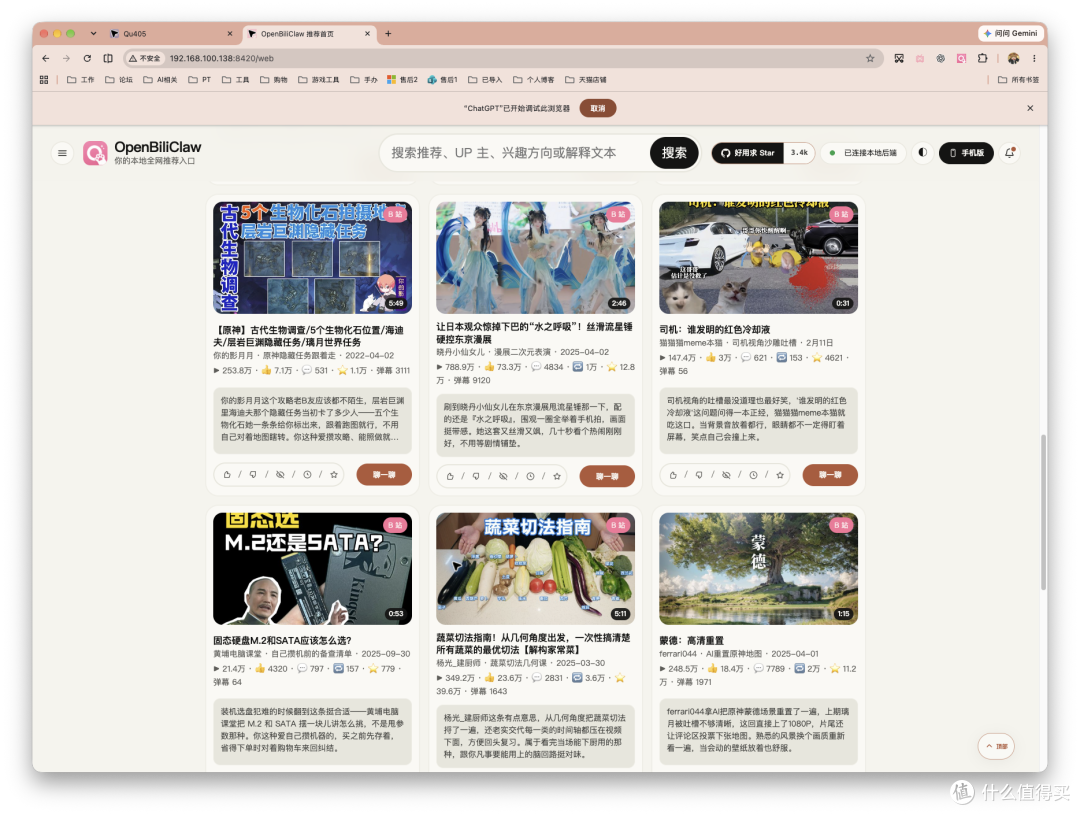Click the OpenBiliClaw logo icon
1080x815 pixels.
point(96,153)
